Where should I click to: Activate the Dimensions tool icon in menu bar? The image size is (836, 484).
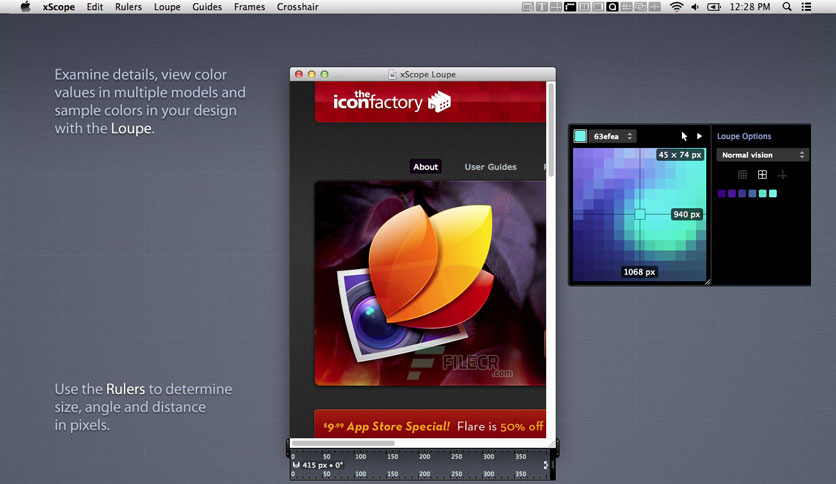tap(556, 7)
